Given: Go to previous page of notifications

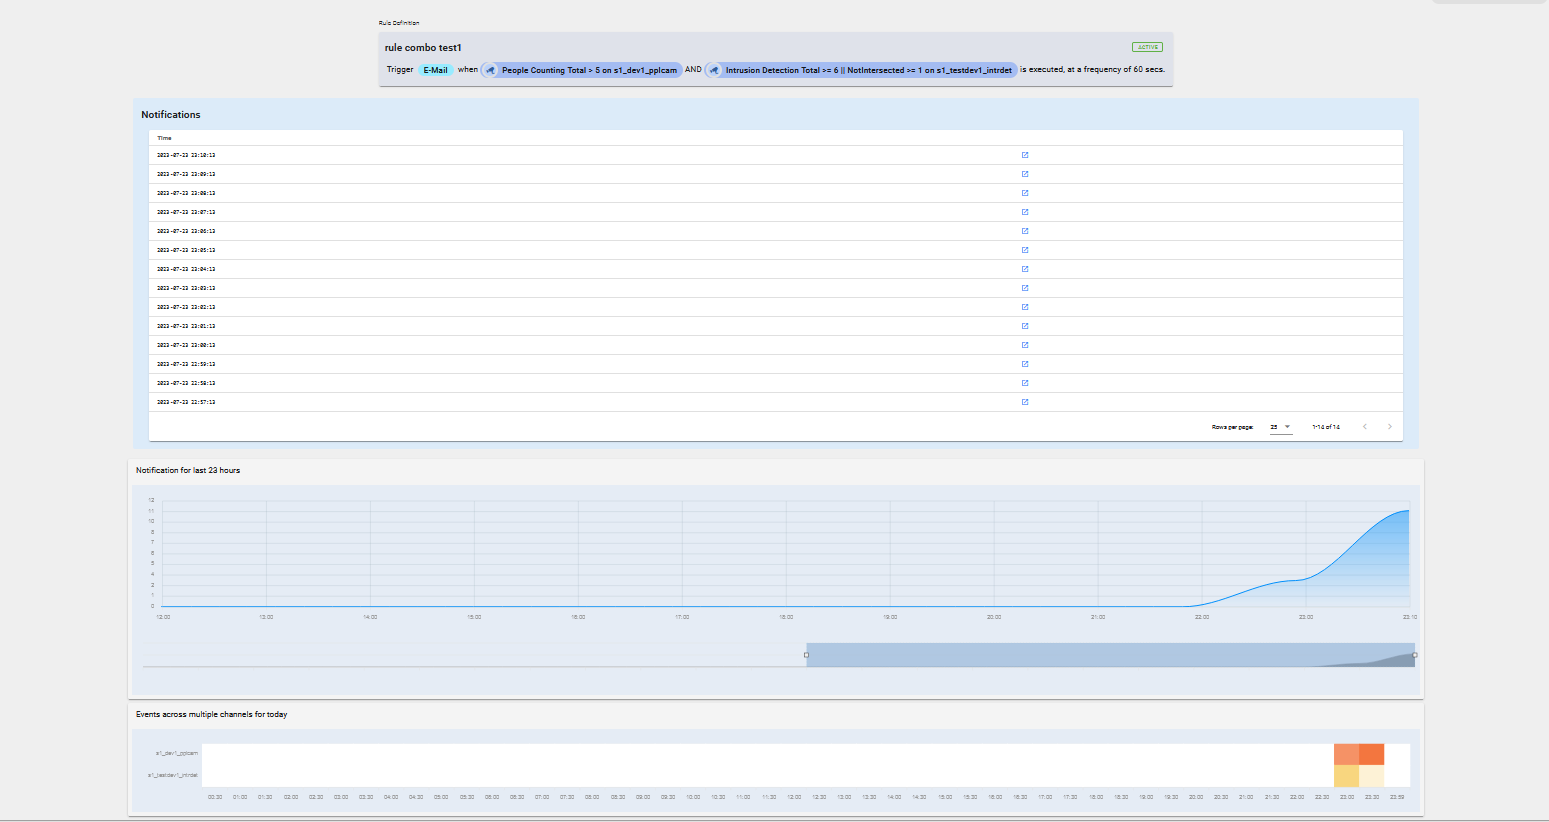Looking at the screenshot, I should [1365, 427].
